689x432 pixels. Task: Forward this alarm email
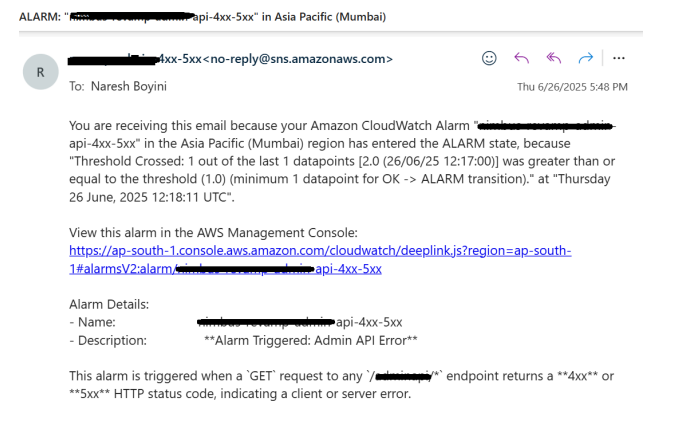[x=586, y=59]
